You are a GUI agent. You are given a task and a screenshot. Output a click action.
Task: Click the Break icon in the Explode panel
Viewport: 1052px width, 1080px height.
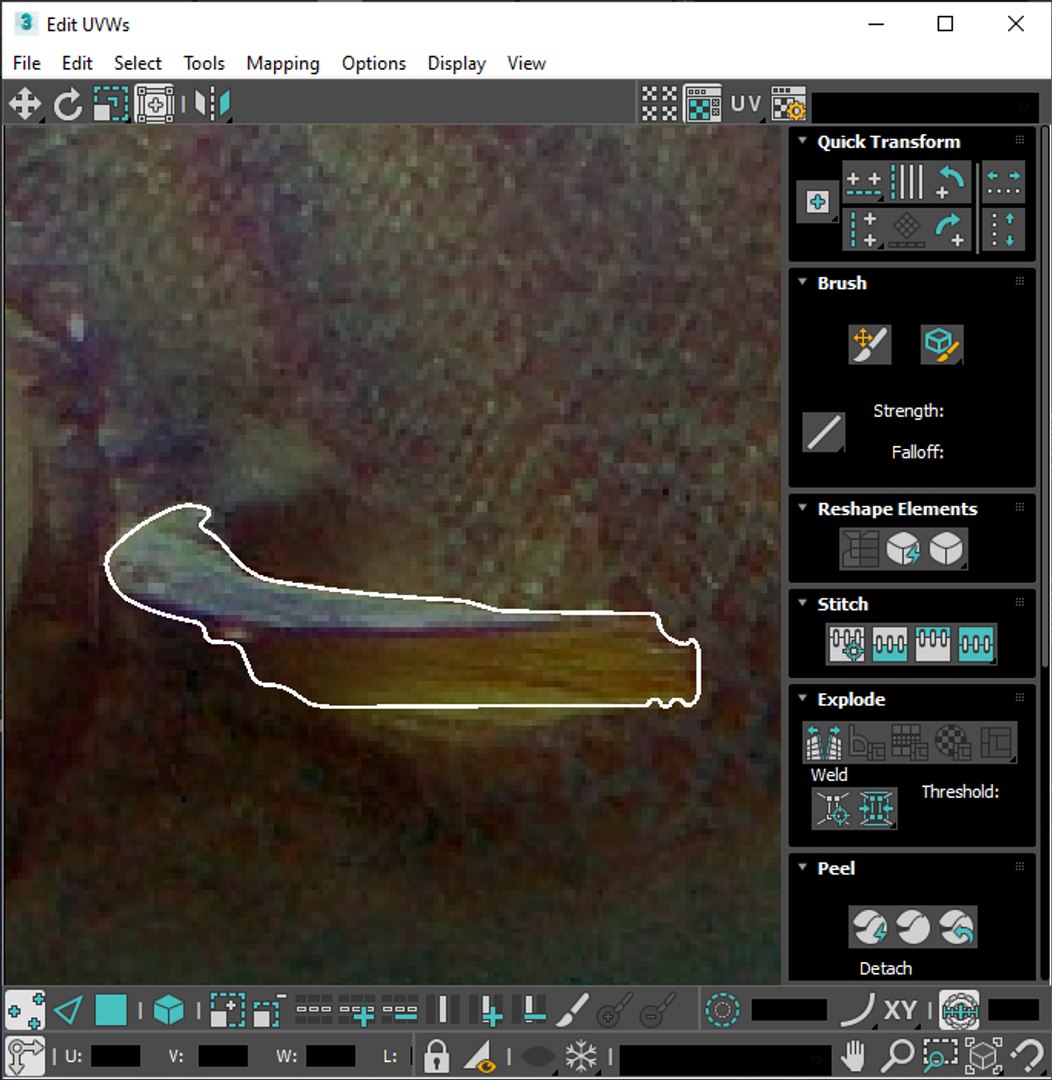pos(824,742)
